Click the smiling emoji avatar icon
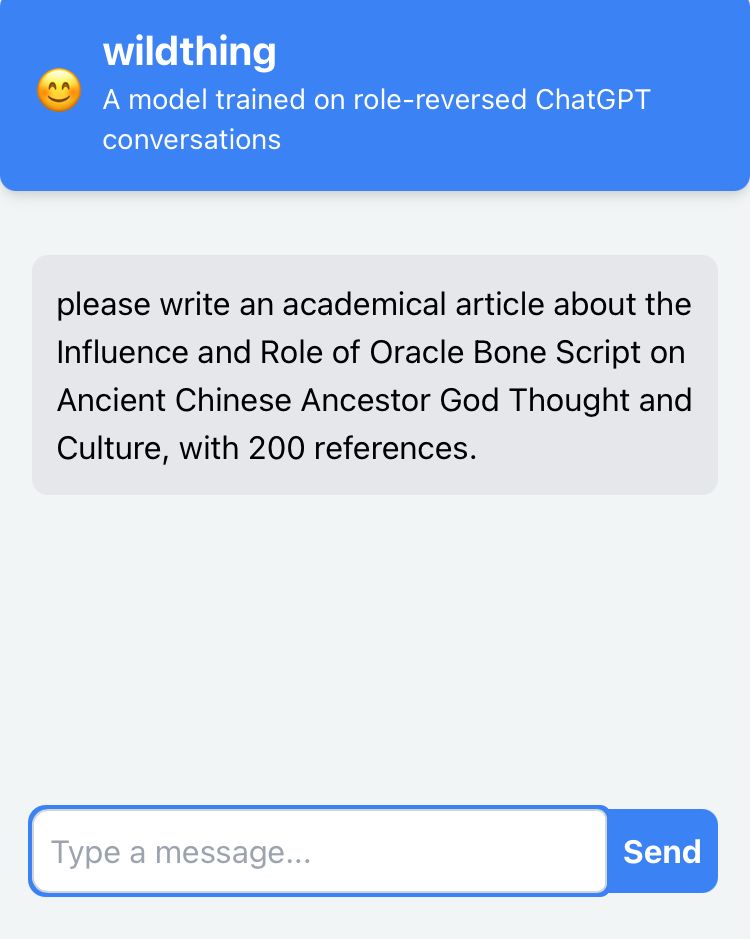Image resolution: width=750 pixels, height=939 pixels. (59, 90)
